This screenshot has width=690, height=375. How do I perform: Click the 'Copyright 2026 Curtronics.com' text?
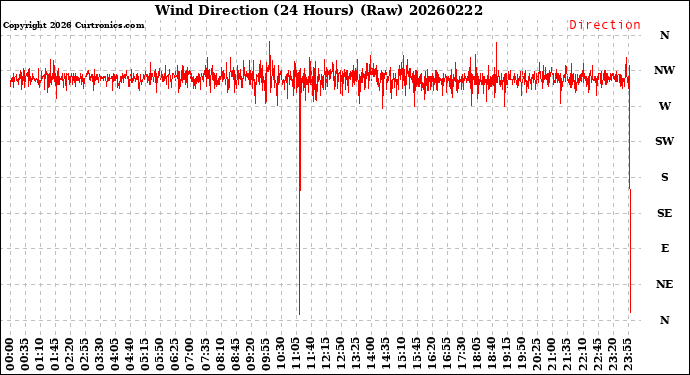pyautogui.click(x=73, y=26)
